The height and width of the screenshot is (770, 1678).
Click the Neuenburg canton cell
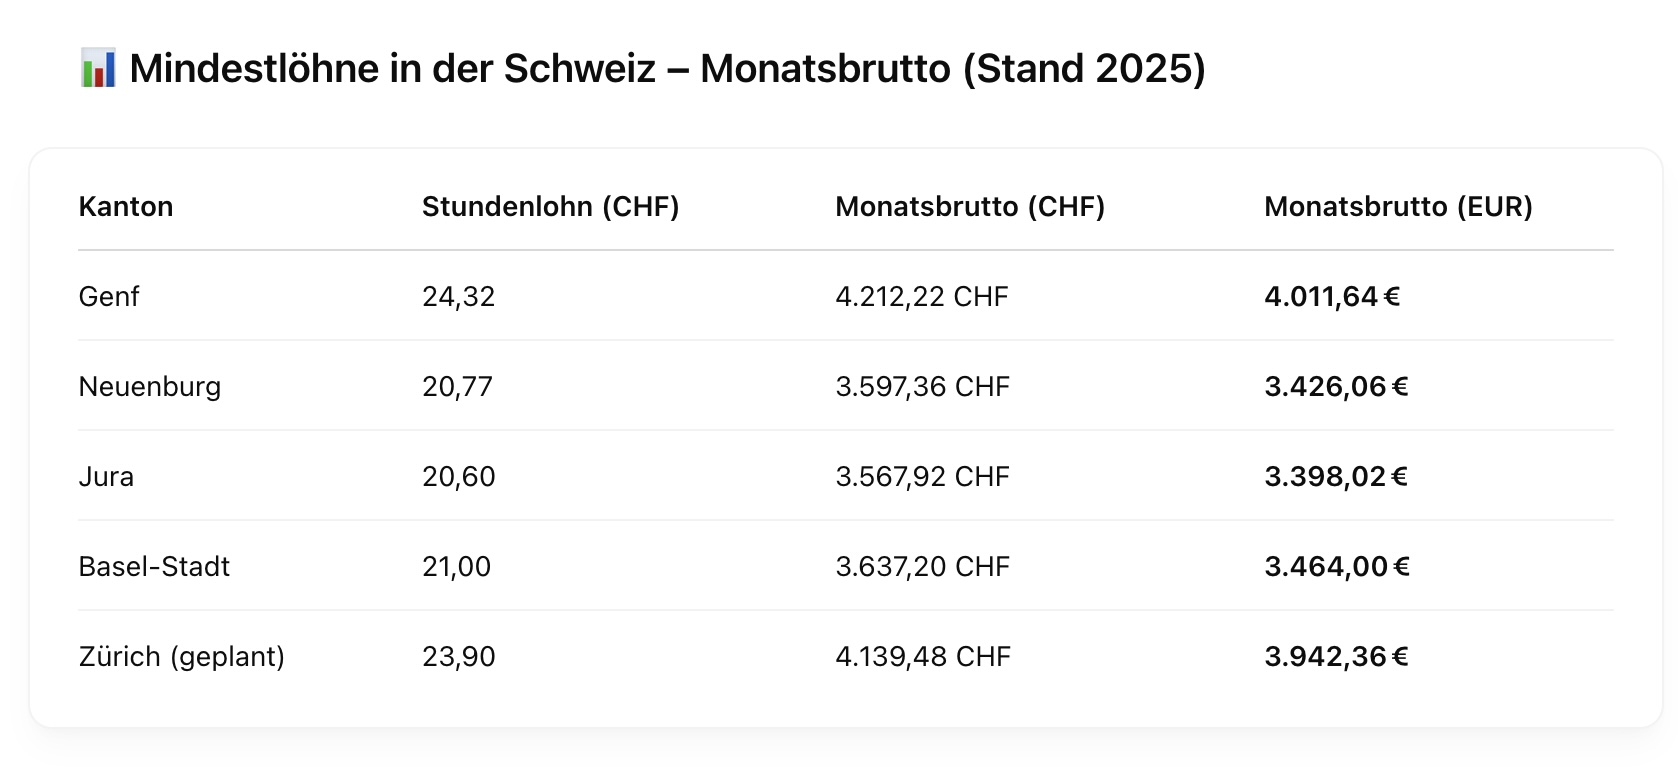(150, 387)
